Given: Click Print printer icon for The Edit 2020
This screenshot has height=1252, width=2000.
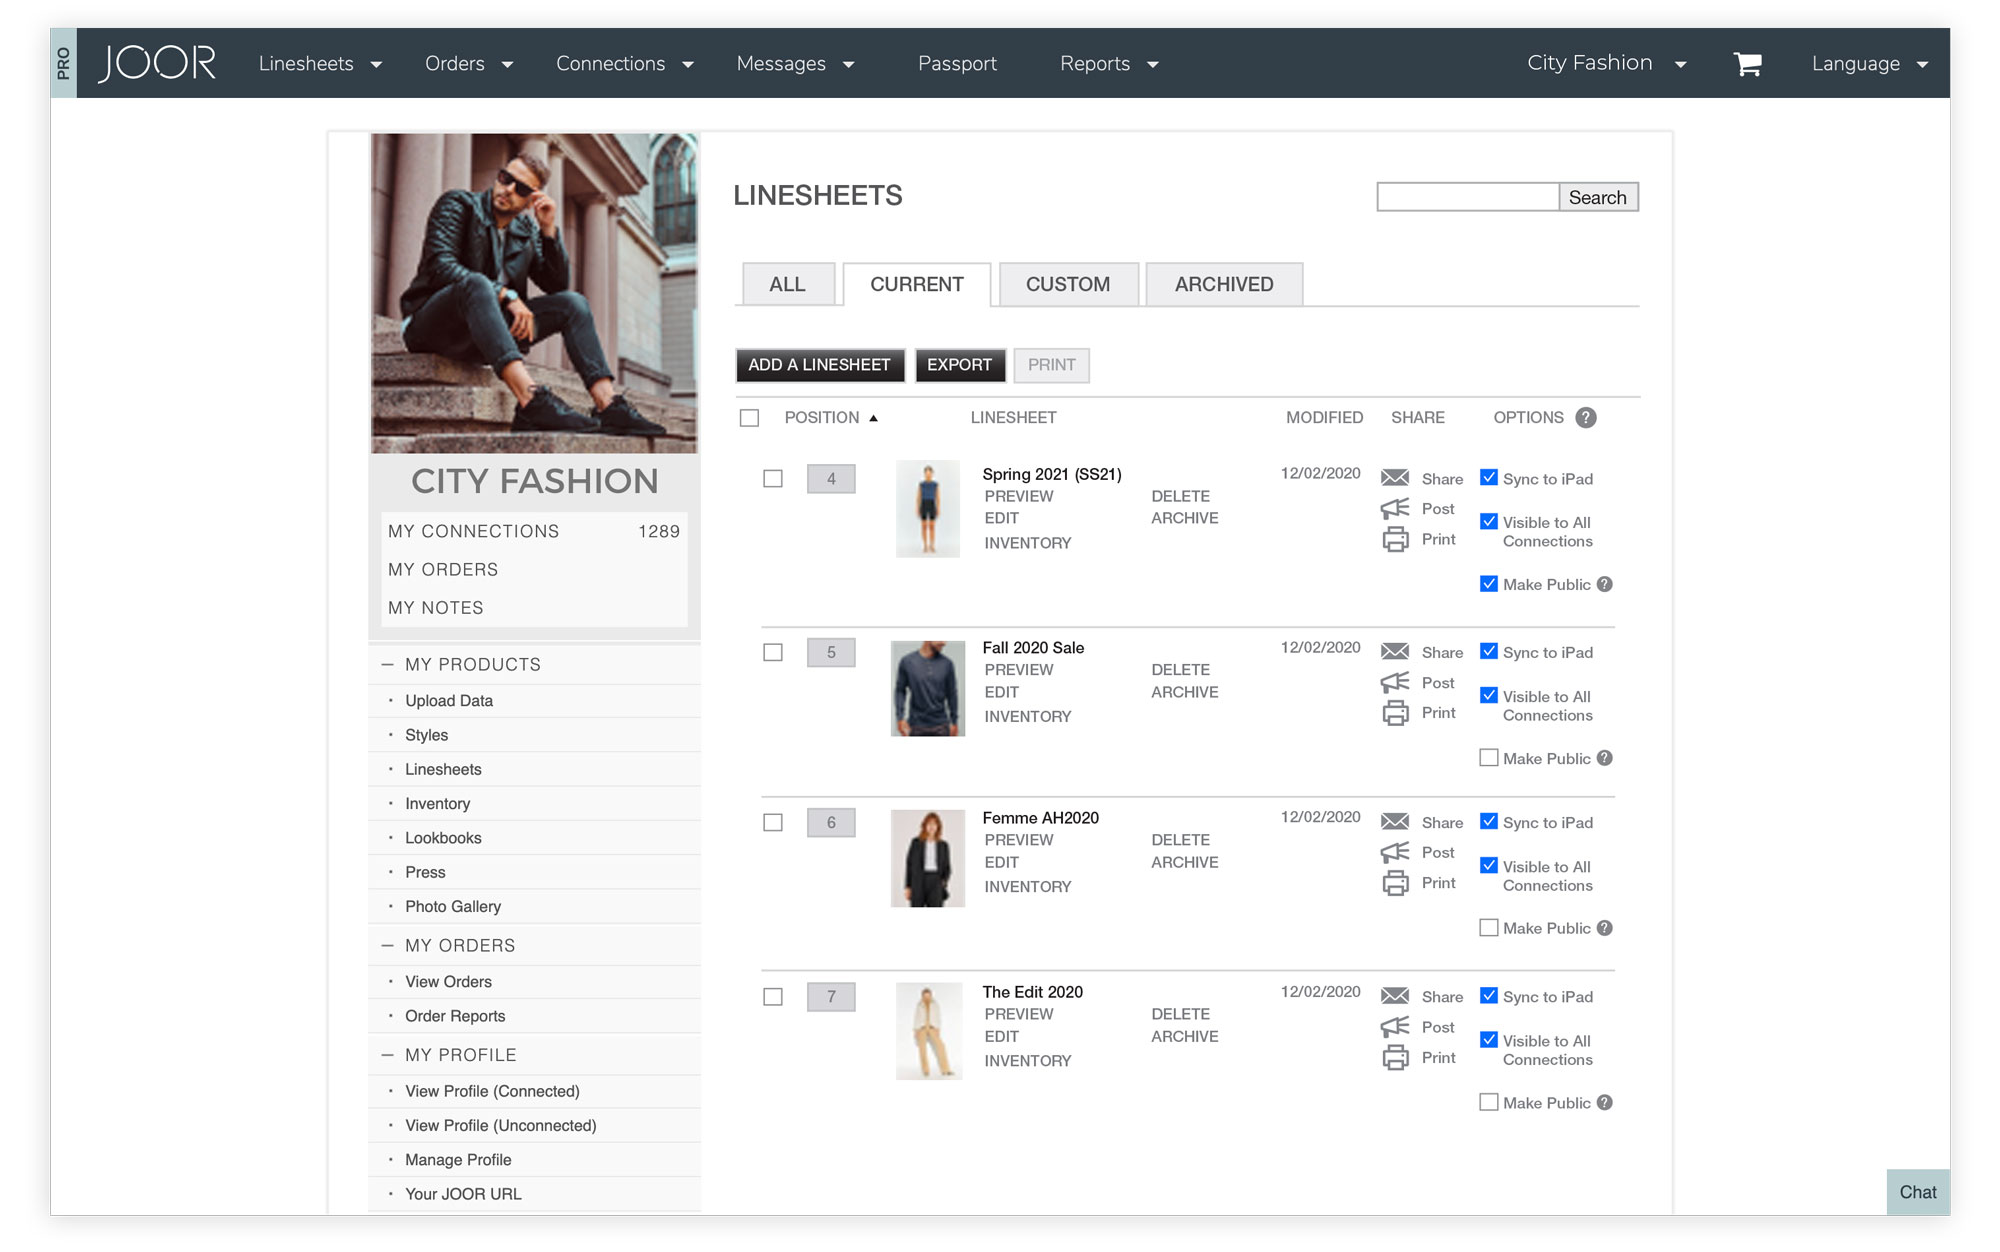Looking at the screenshot, I should (x=1395, y=1057).
